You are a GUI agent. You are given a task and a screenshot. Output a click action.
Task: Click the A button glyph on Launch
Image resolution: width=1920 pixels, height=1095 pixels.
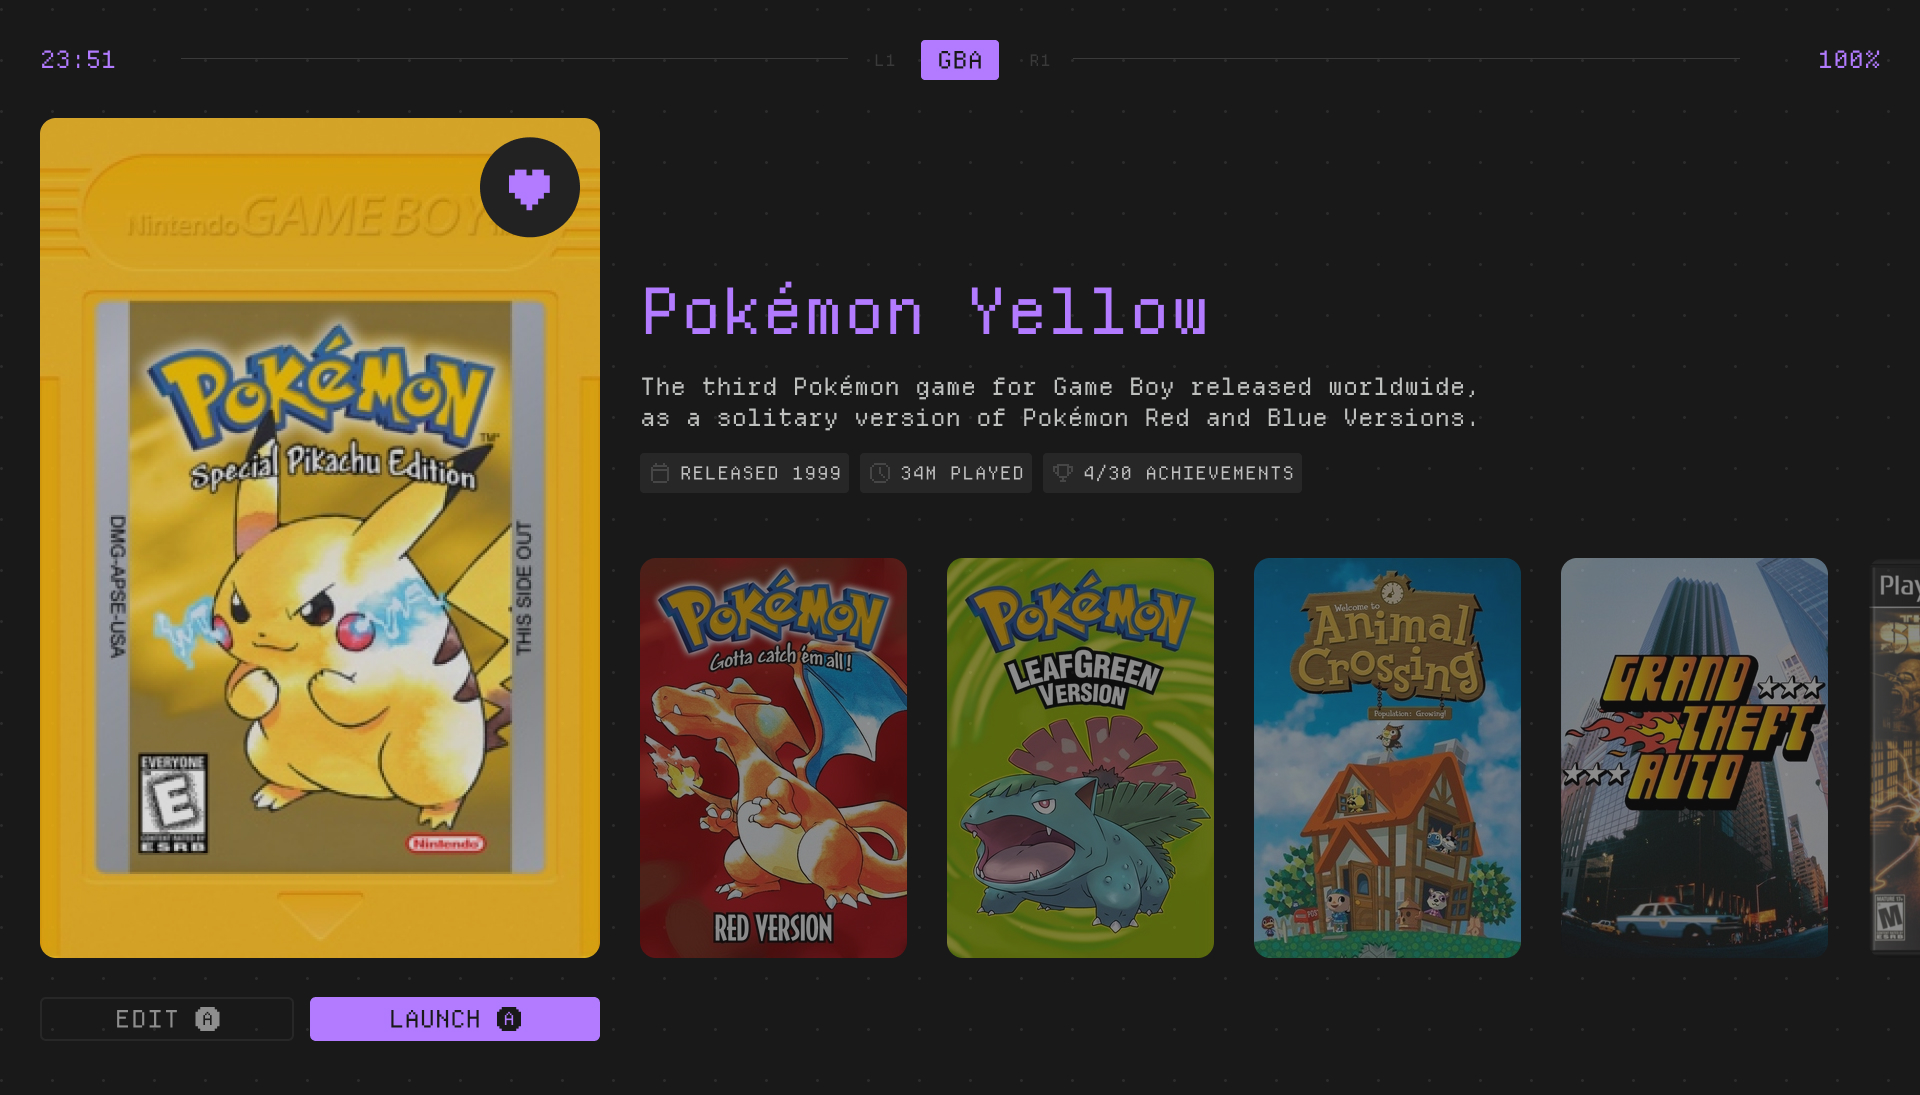tap(509, 1019)
